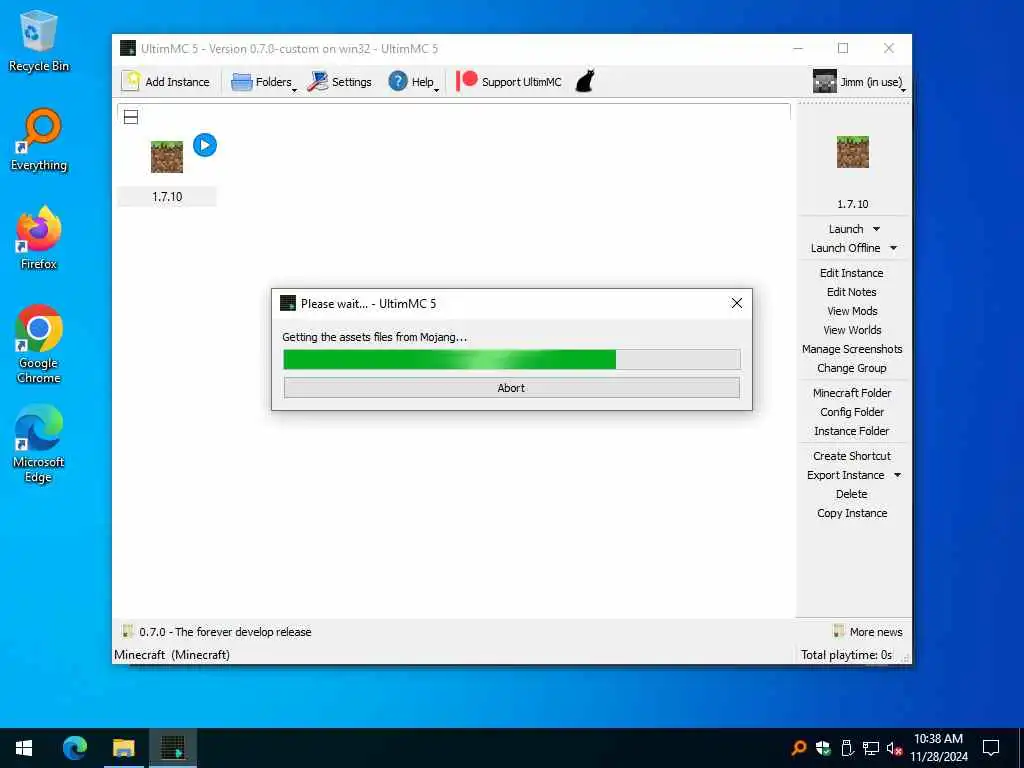Expand the Launch Offline dropdown arrow

click(893, 248)
